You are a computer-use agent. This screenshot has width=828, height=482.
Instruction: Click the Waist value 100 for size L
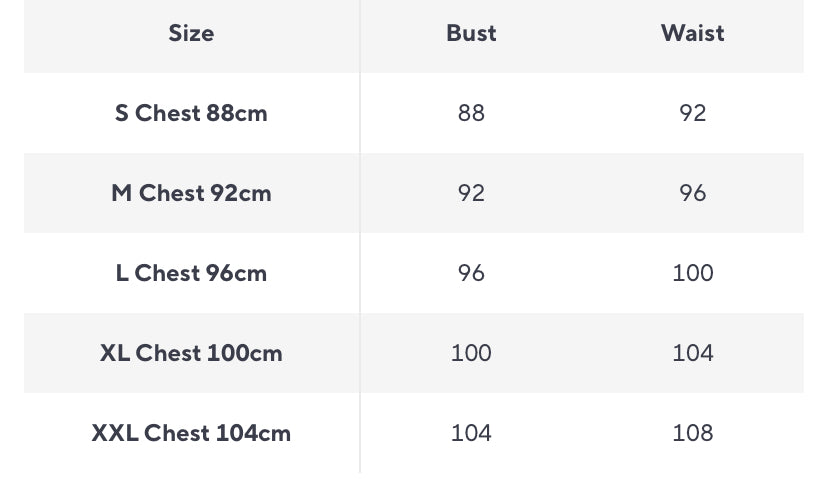point(692,273)
